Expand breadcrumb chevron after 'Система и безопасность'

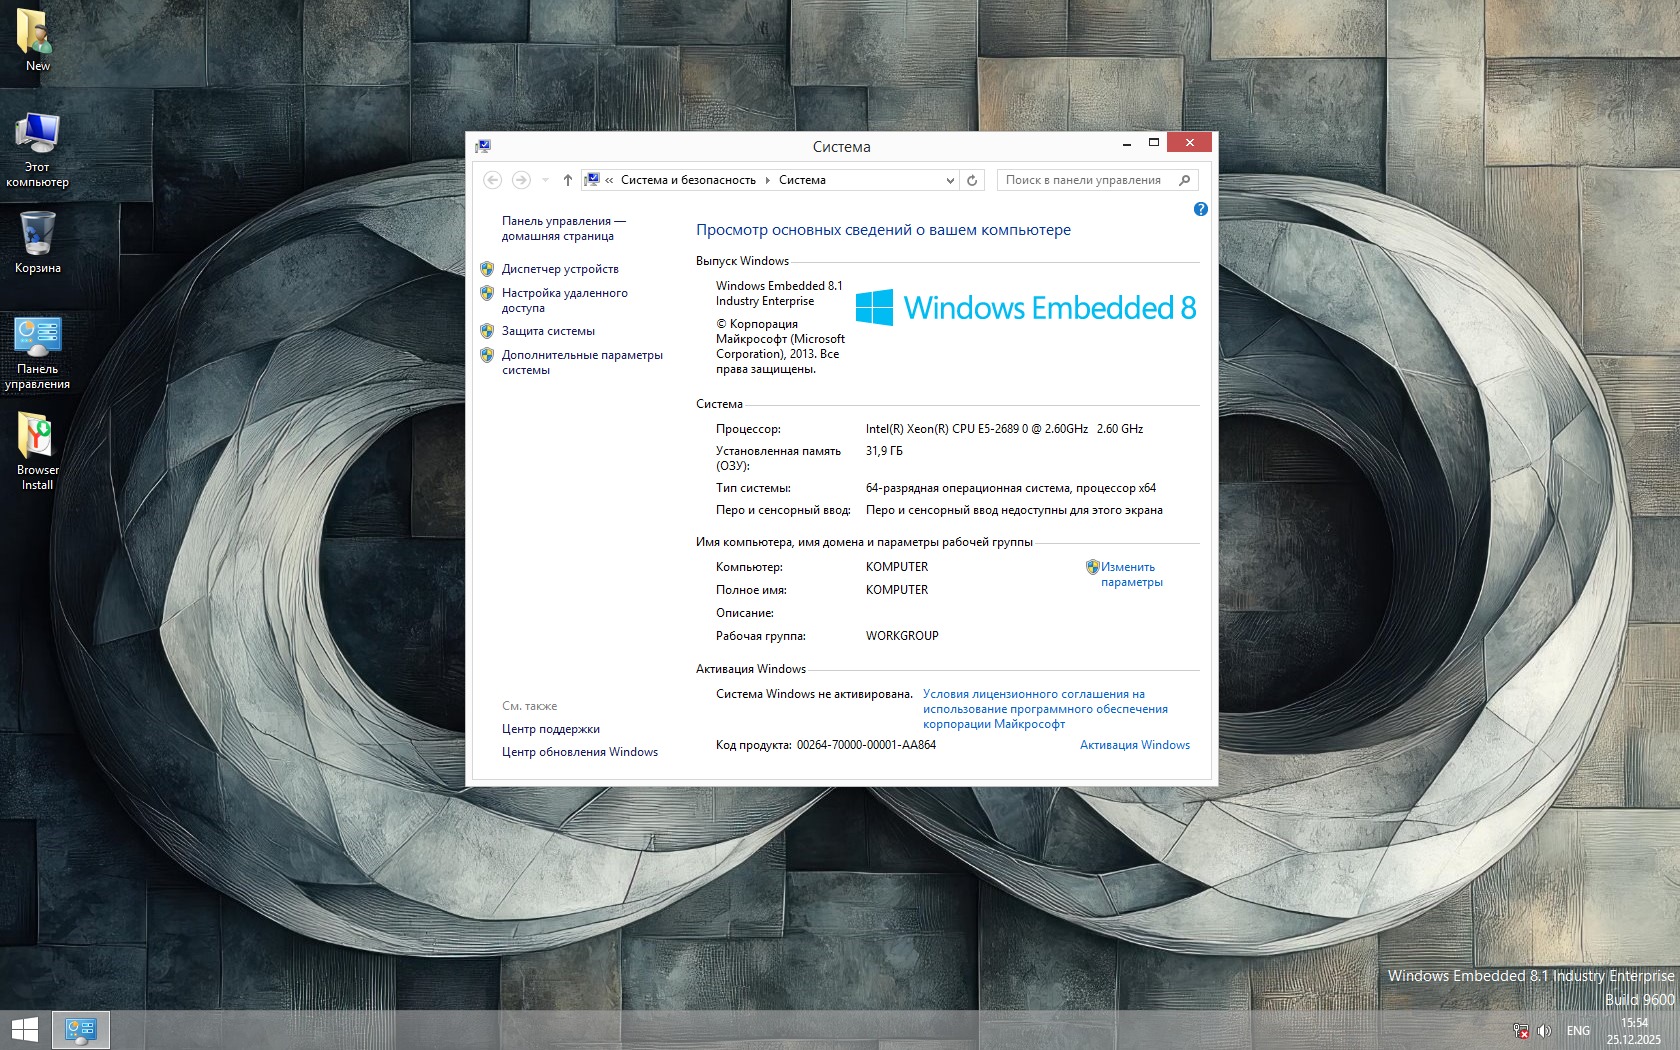point(767,180)
